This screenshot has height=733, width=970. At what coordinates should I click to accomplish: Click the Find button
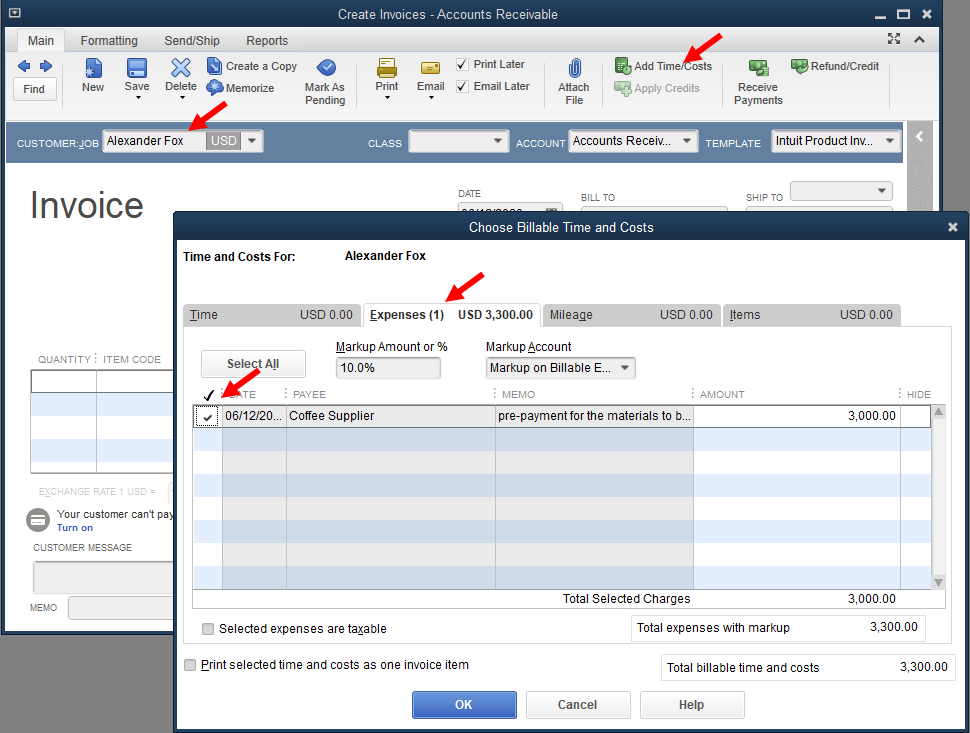tap(34, 89)
